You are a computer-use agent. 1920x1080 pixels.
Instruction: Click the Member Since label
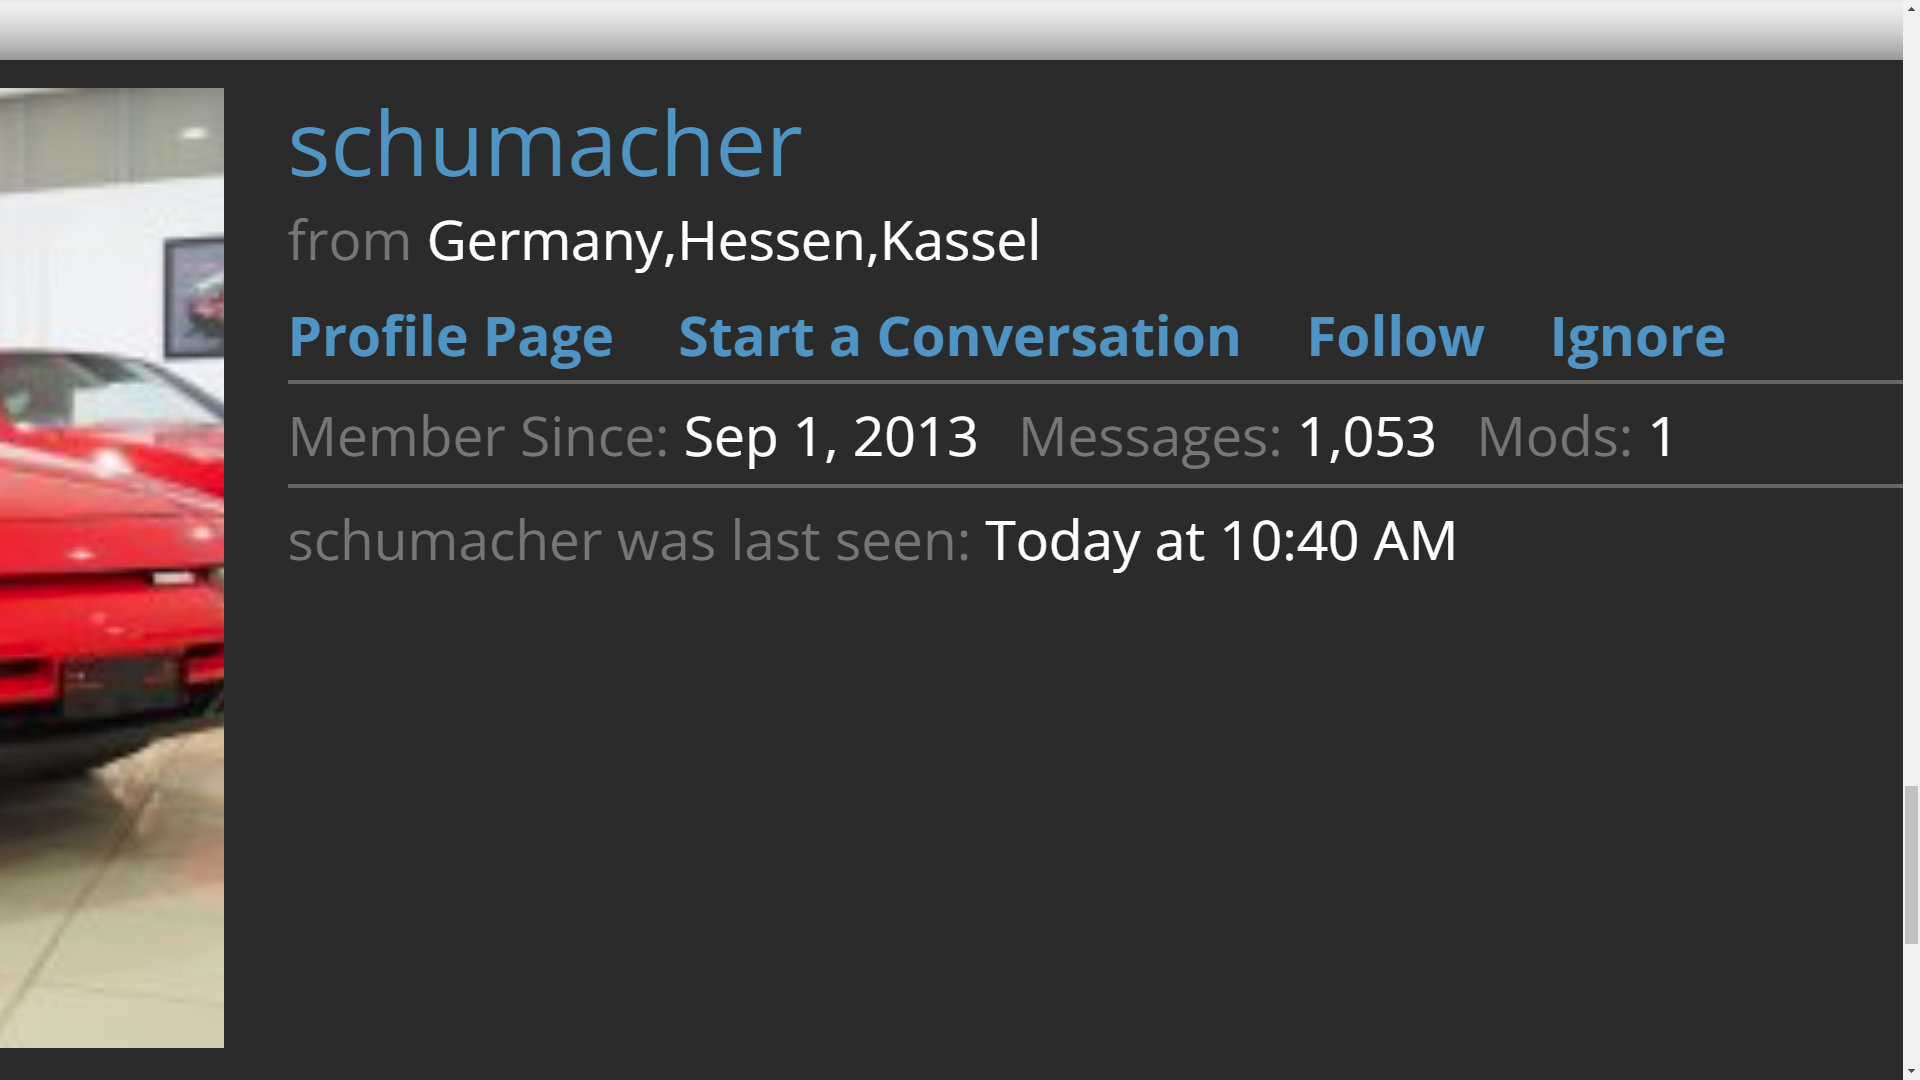(478, 437)
